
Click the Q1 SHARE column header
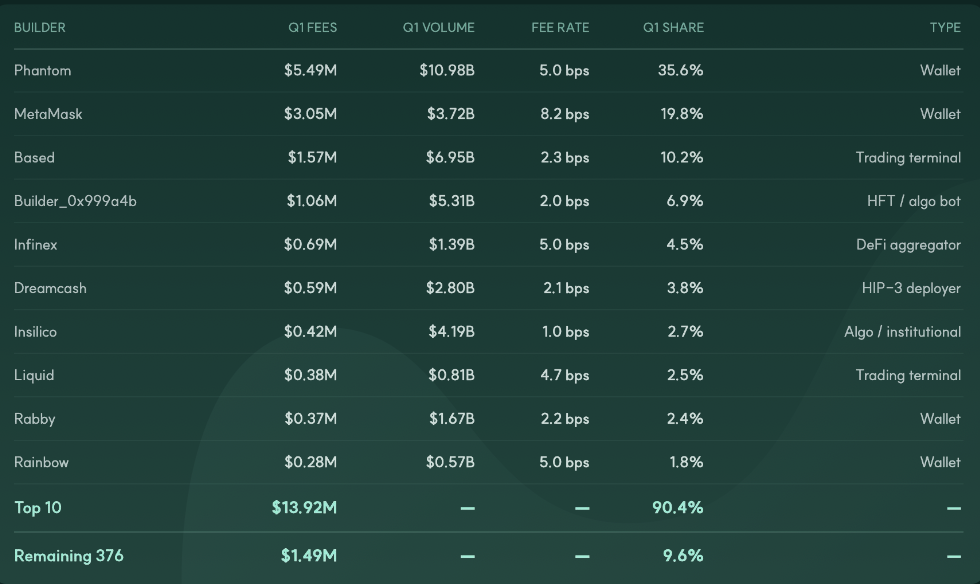[x=674, y=28]
